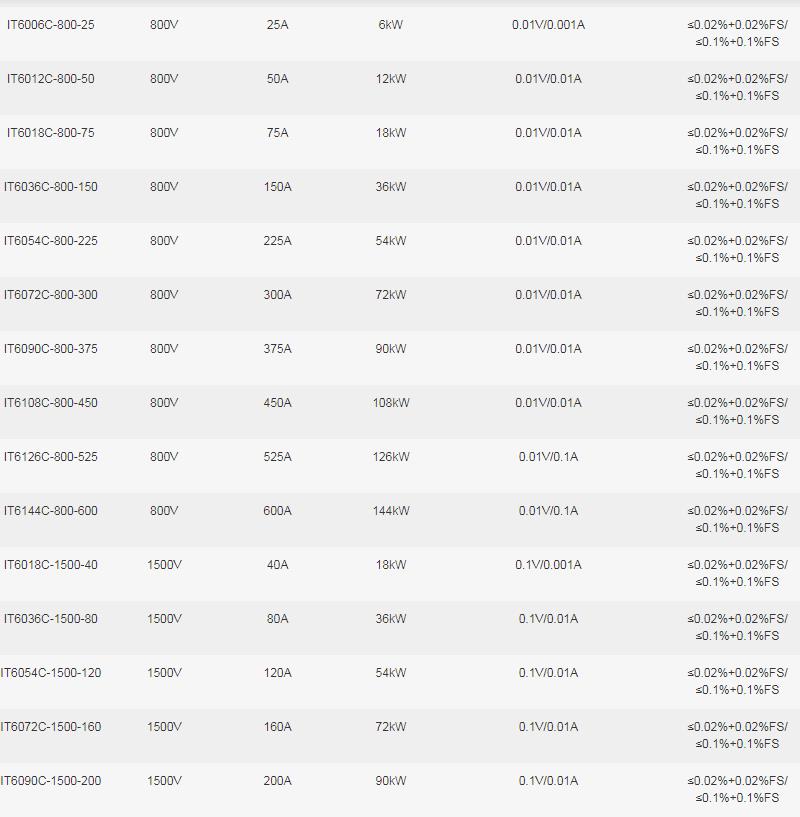Screen dimensions: 800x817
Task: Click the IT6006C-800-25 model name
Action: coord(51,25)
